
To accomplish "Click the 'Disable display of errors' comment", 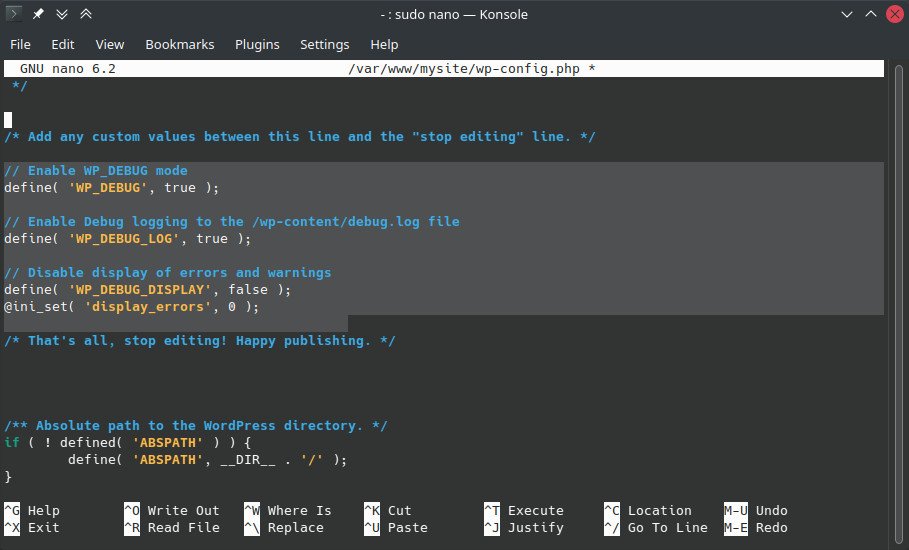I will point(168,273).
